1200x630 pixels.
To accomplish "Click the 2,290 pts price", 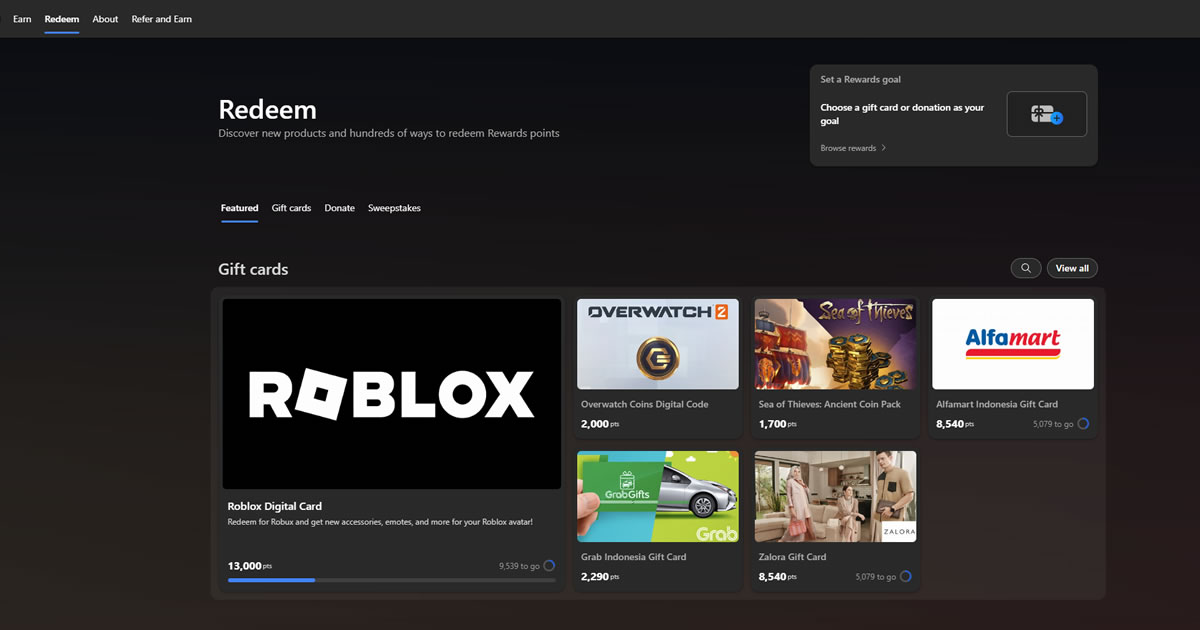I will (600, 576).
